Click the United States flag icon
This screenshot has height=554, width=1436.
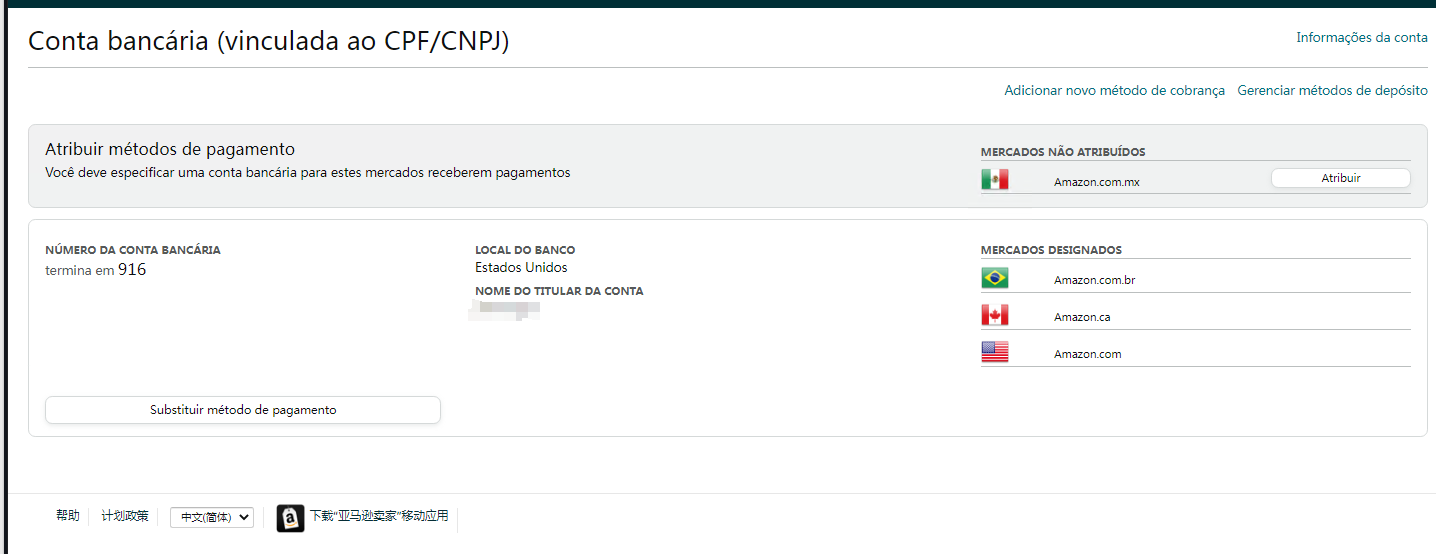994,352
